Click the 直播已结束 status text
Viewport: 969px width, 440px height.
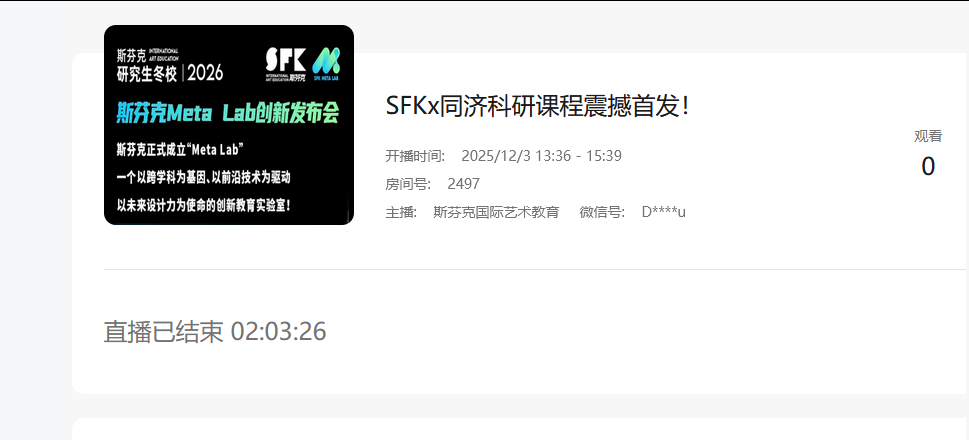[x=163, y=332]
